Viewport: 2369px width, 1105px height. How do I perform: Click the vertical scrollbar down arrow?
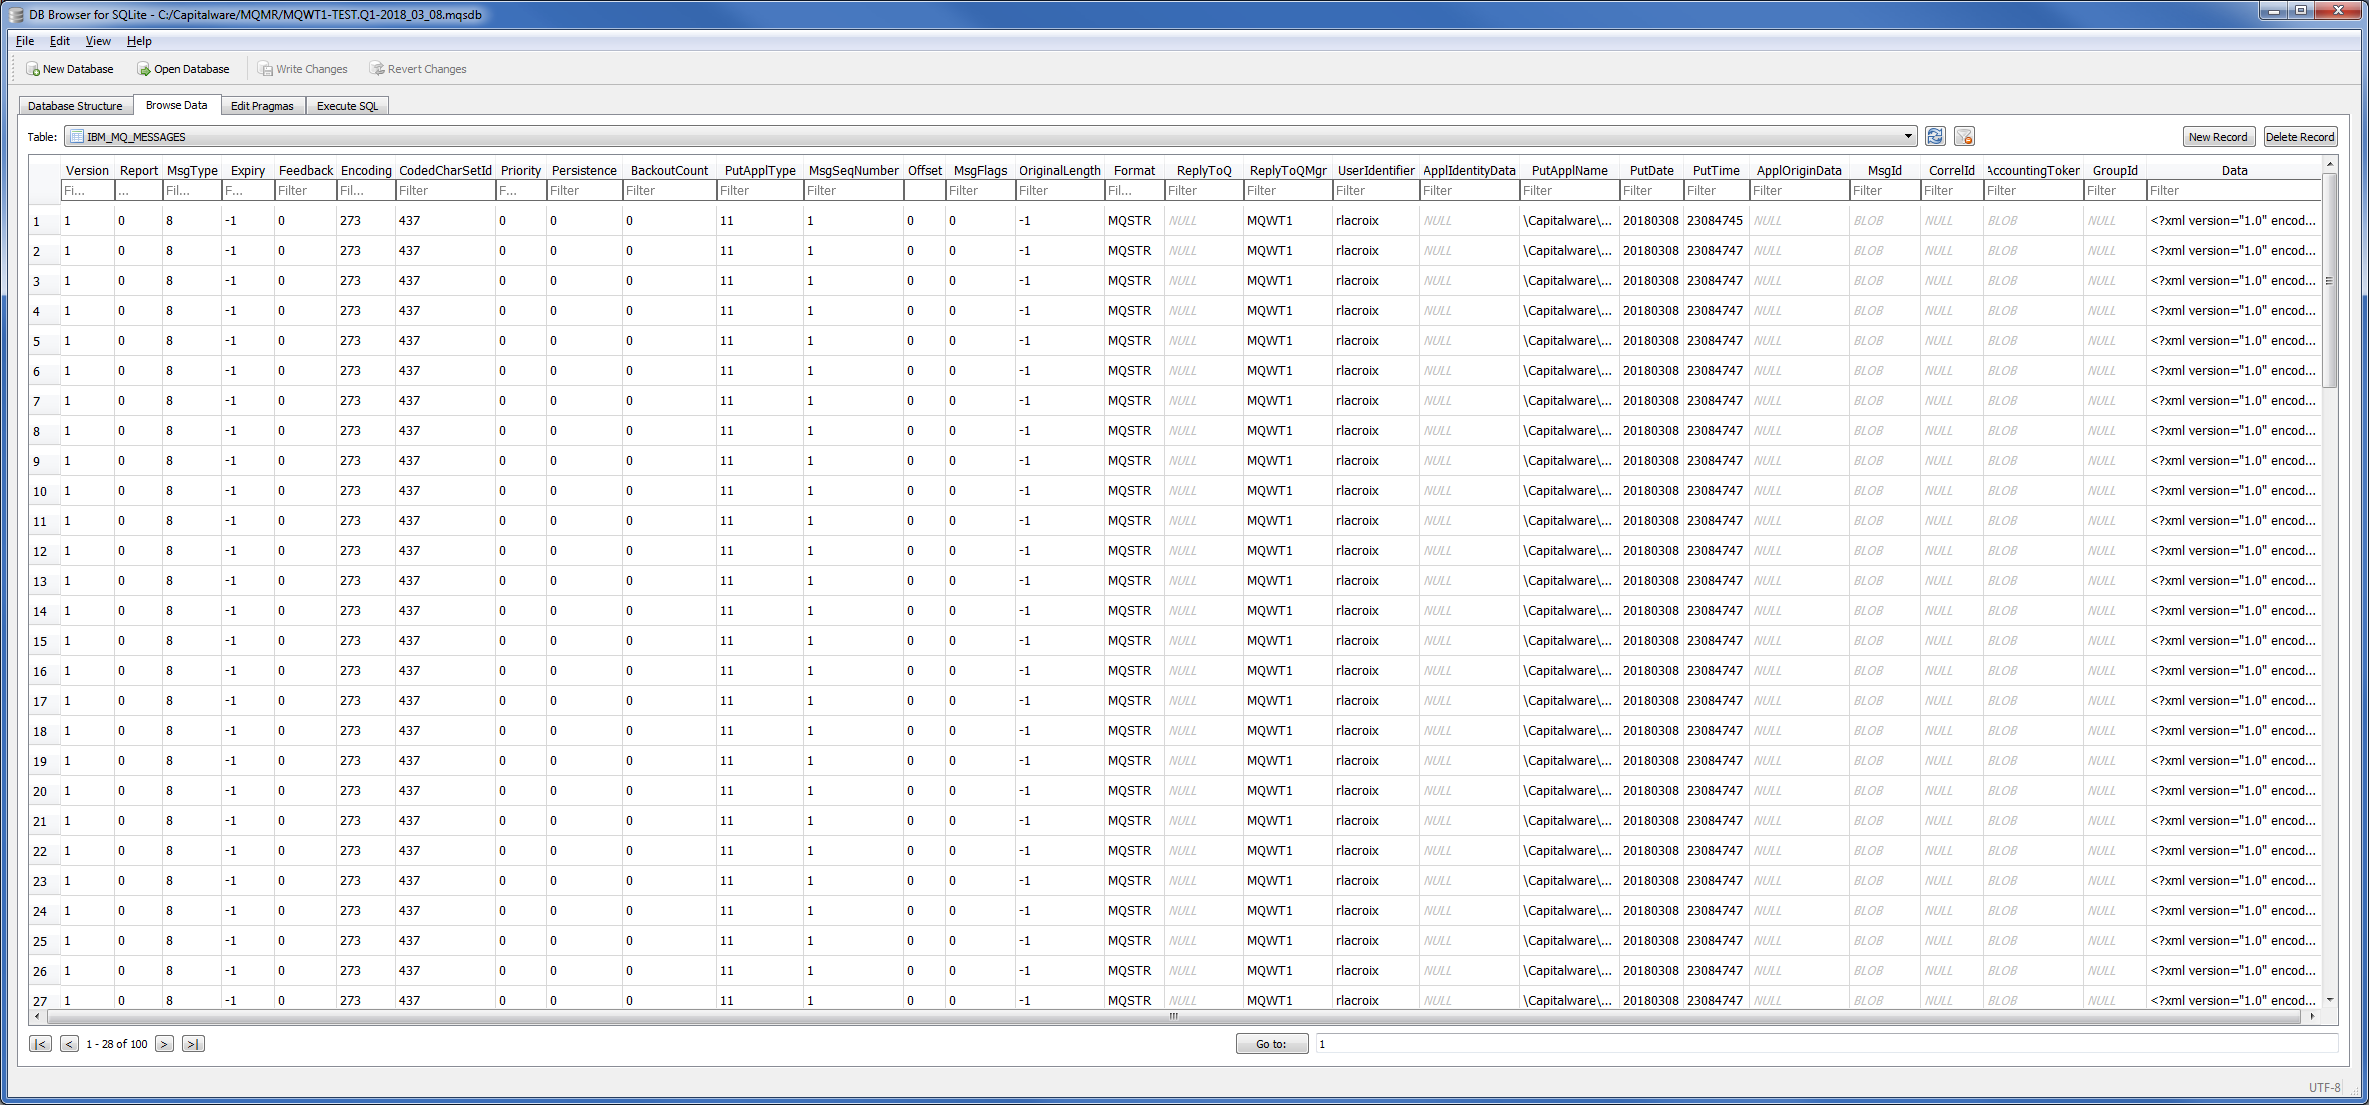(x=2330, y=999)
